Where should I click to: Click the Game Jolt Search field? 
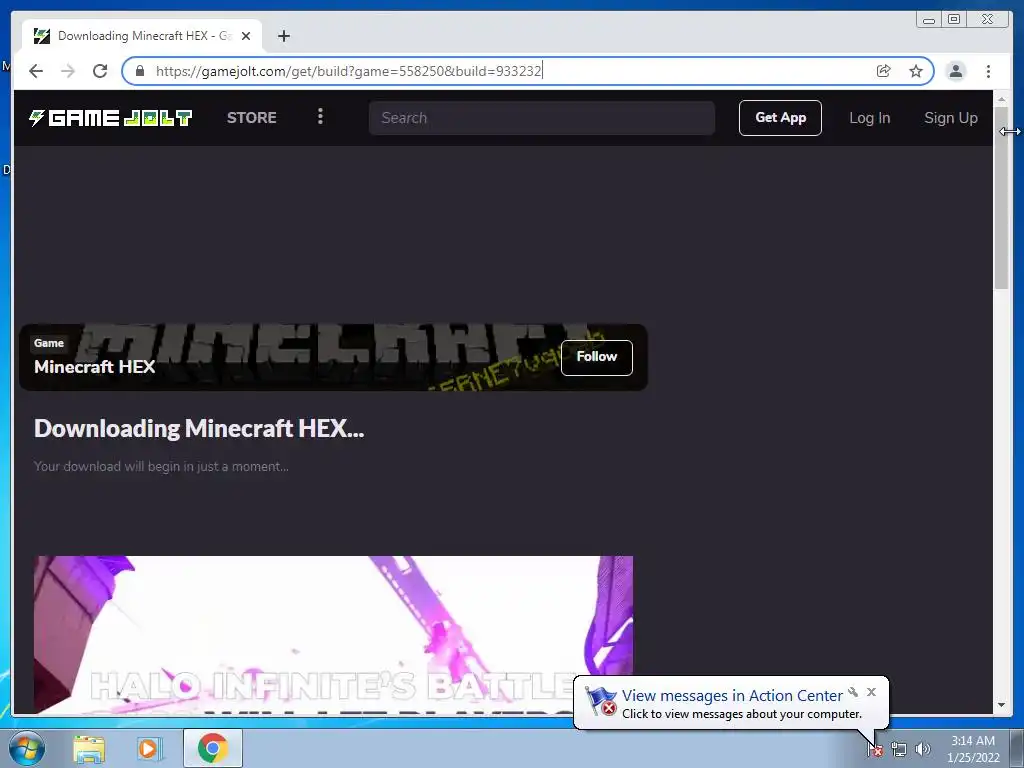point(541,118)
